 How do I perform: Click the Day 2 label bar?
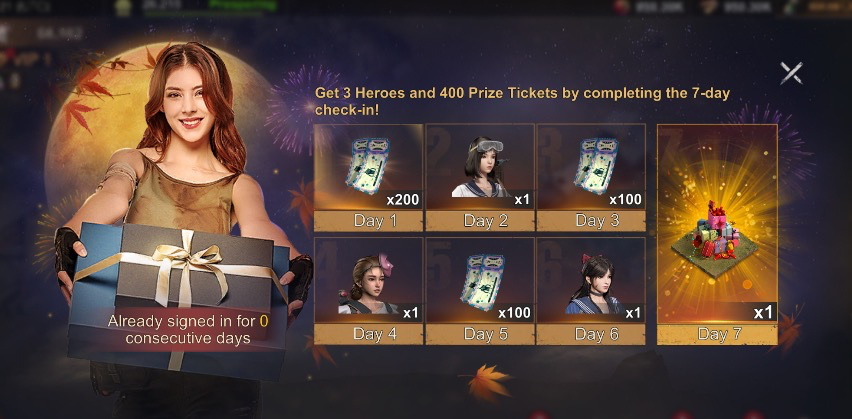[480, 221]
